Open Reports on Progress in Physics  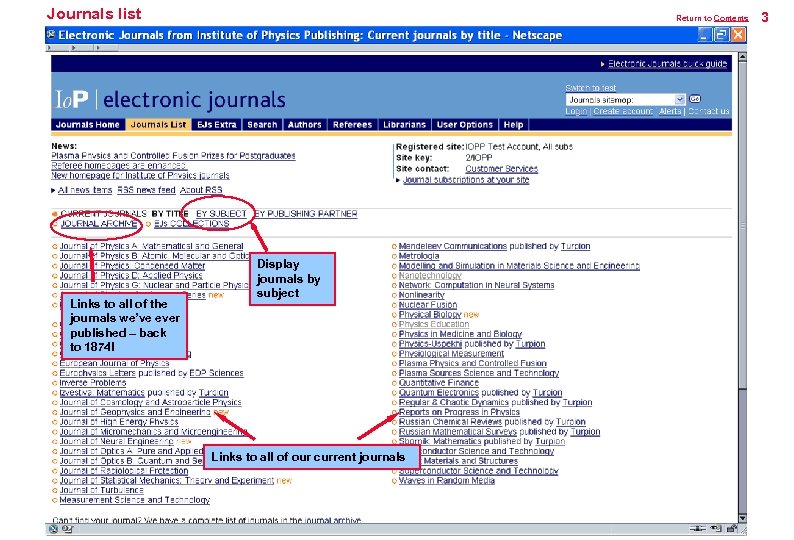(459, 412)
